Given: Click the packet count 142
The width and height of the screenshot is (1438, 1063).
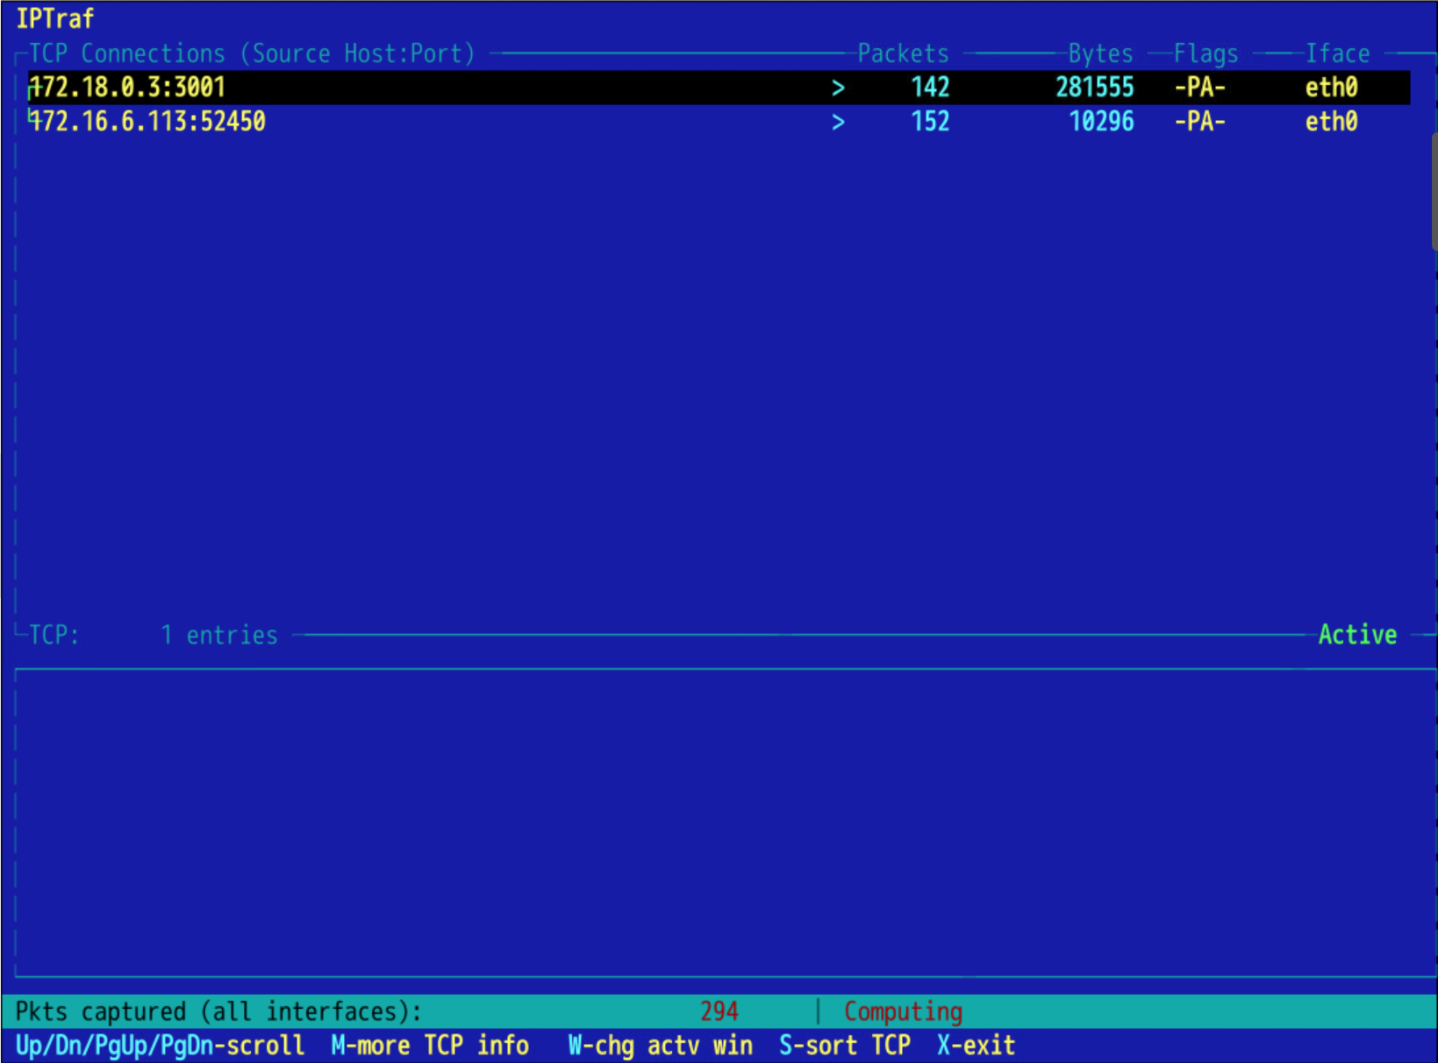Looking at the screenshot, I should coord(930,88).
